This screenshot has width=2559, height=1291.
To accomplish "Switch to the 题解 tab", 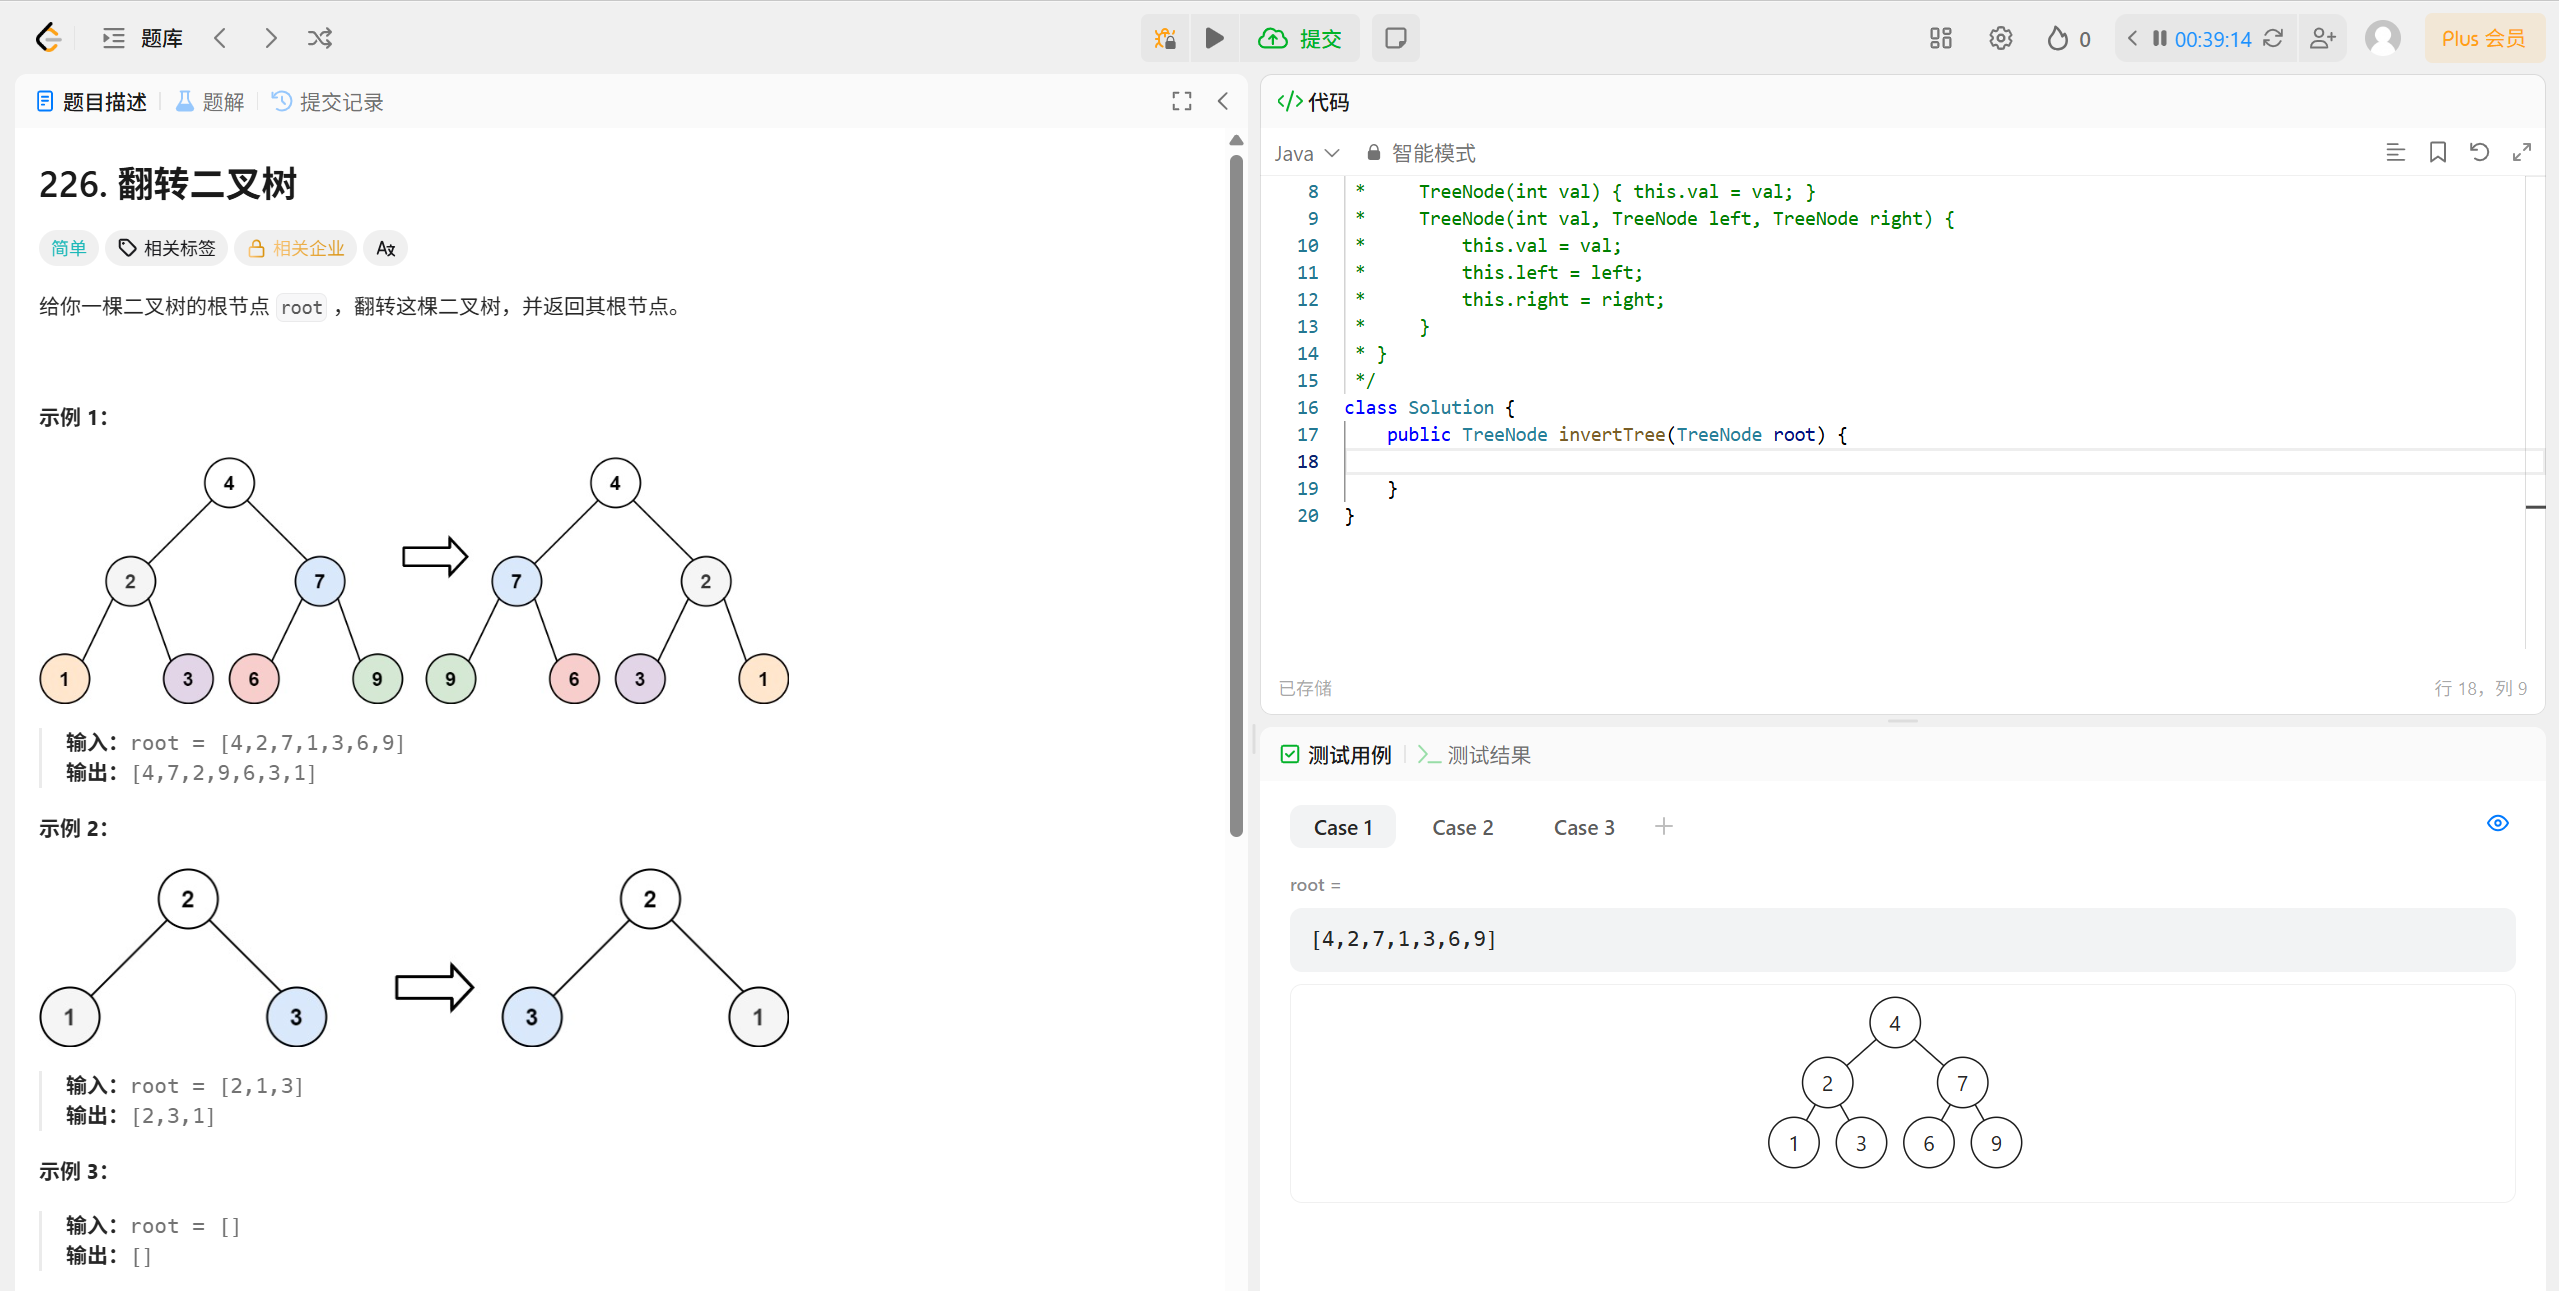I will coord(210,102).
